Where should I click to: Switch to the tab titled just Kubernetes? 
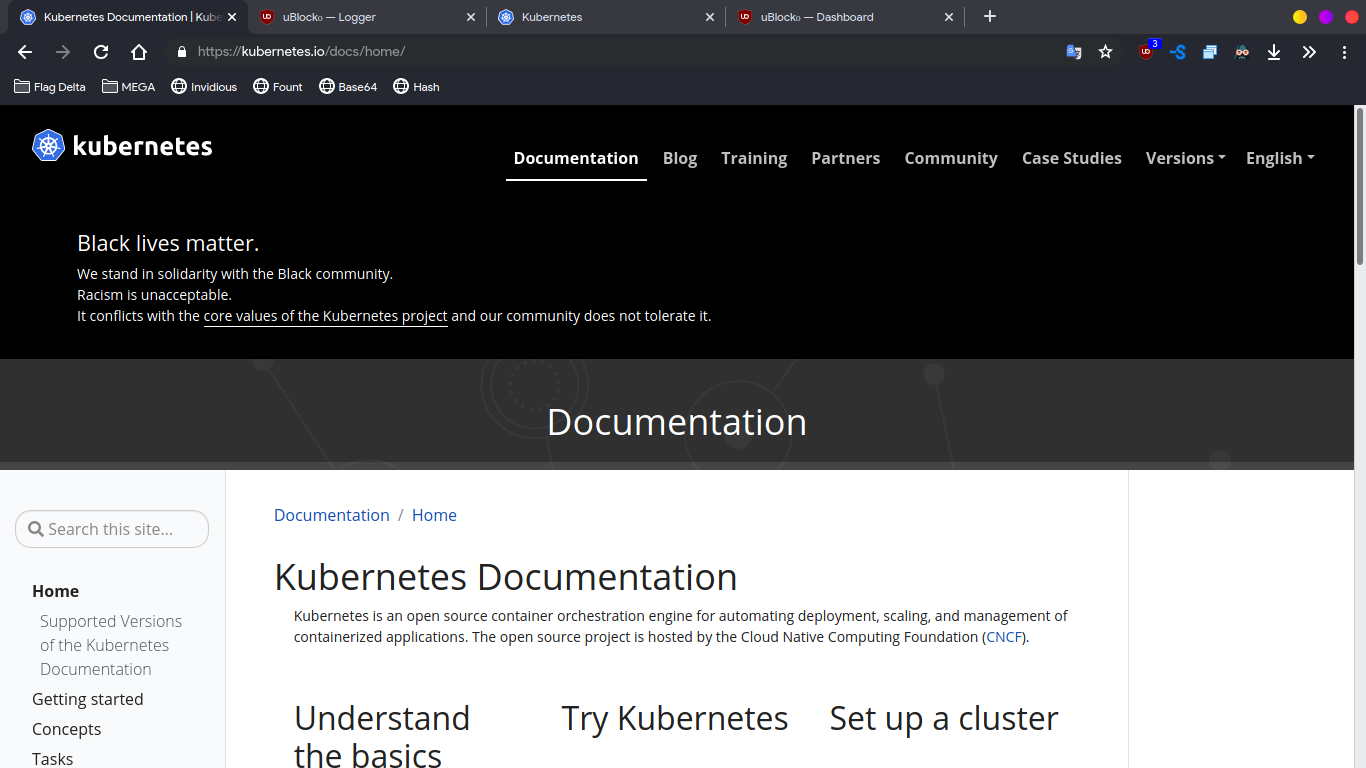604,17
